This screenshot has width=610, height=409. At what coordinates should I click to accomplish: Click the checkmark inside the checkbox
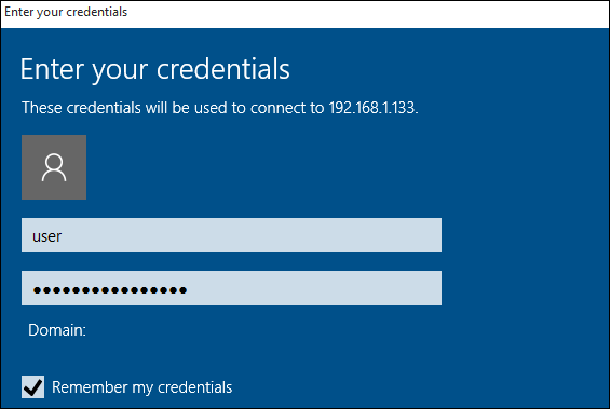pyautogui.click(x=33, y=386)
